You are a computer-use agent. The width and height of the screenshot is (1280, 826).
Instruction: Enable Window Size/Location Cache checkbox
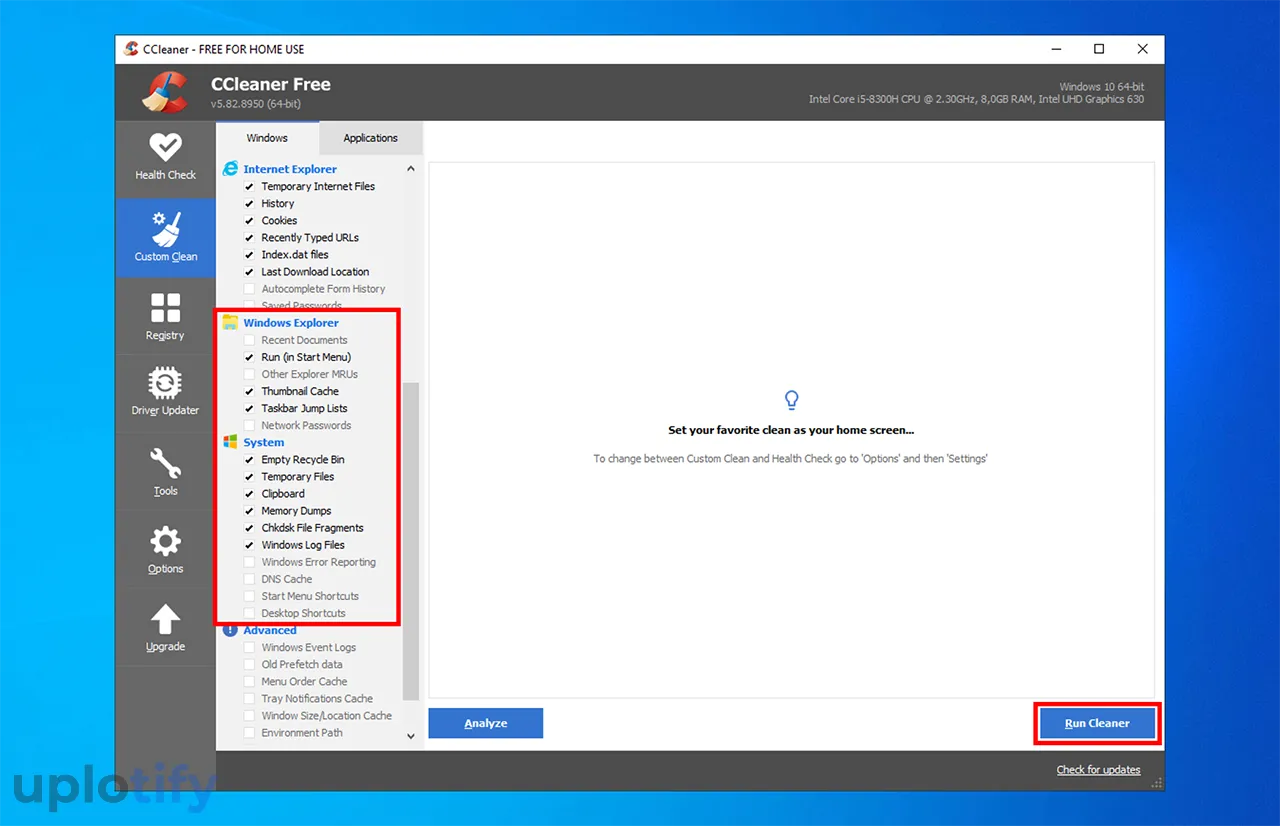pyautogui.click(x=250, y=716)
